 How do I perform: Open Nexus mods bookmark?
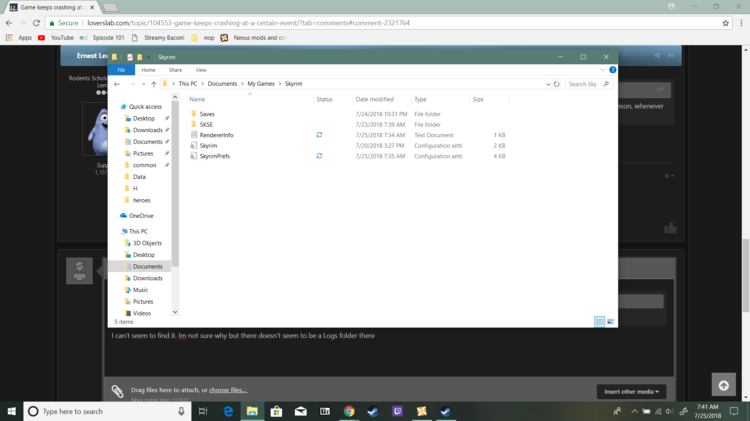[254, 38]
